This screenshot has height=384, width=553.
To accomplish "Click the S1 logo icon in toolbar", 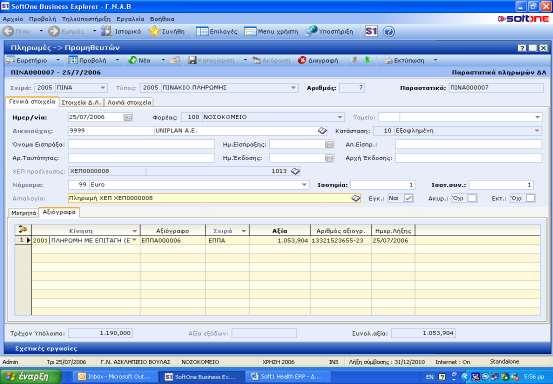I will (371, 31).
